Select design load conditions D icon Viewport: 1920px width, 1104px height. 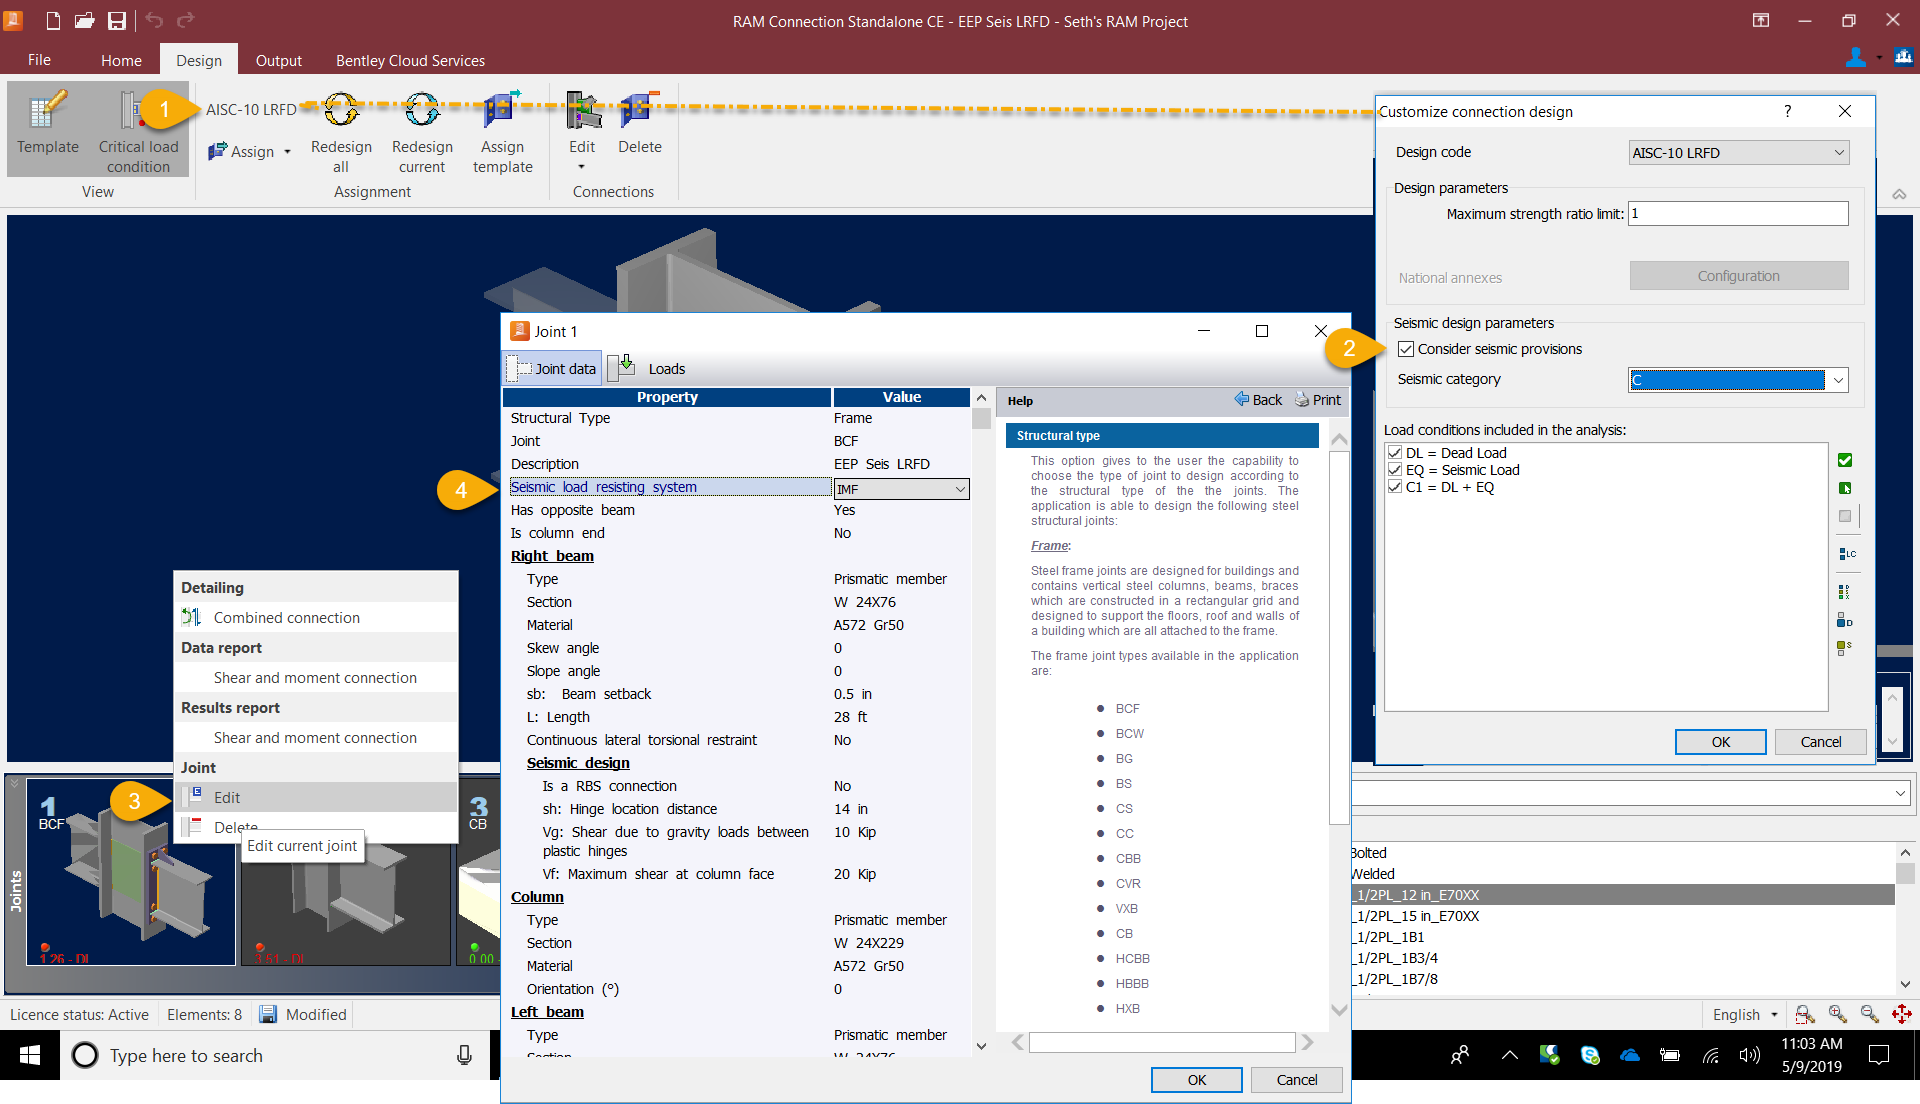pyautogui.click(x=1845, y=621)
